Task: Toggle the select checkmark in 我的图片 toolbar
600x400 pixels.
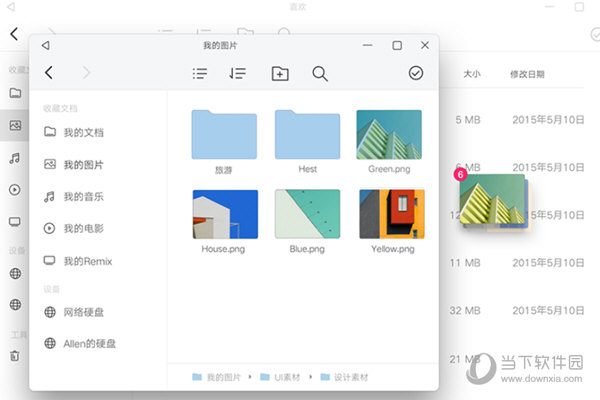Action: click(416, 73)
